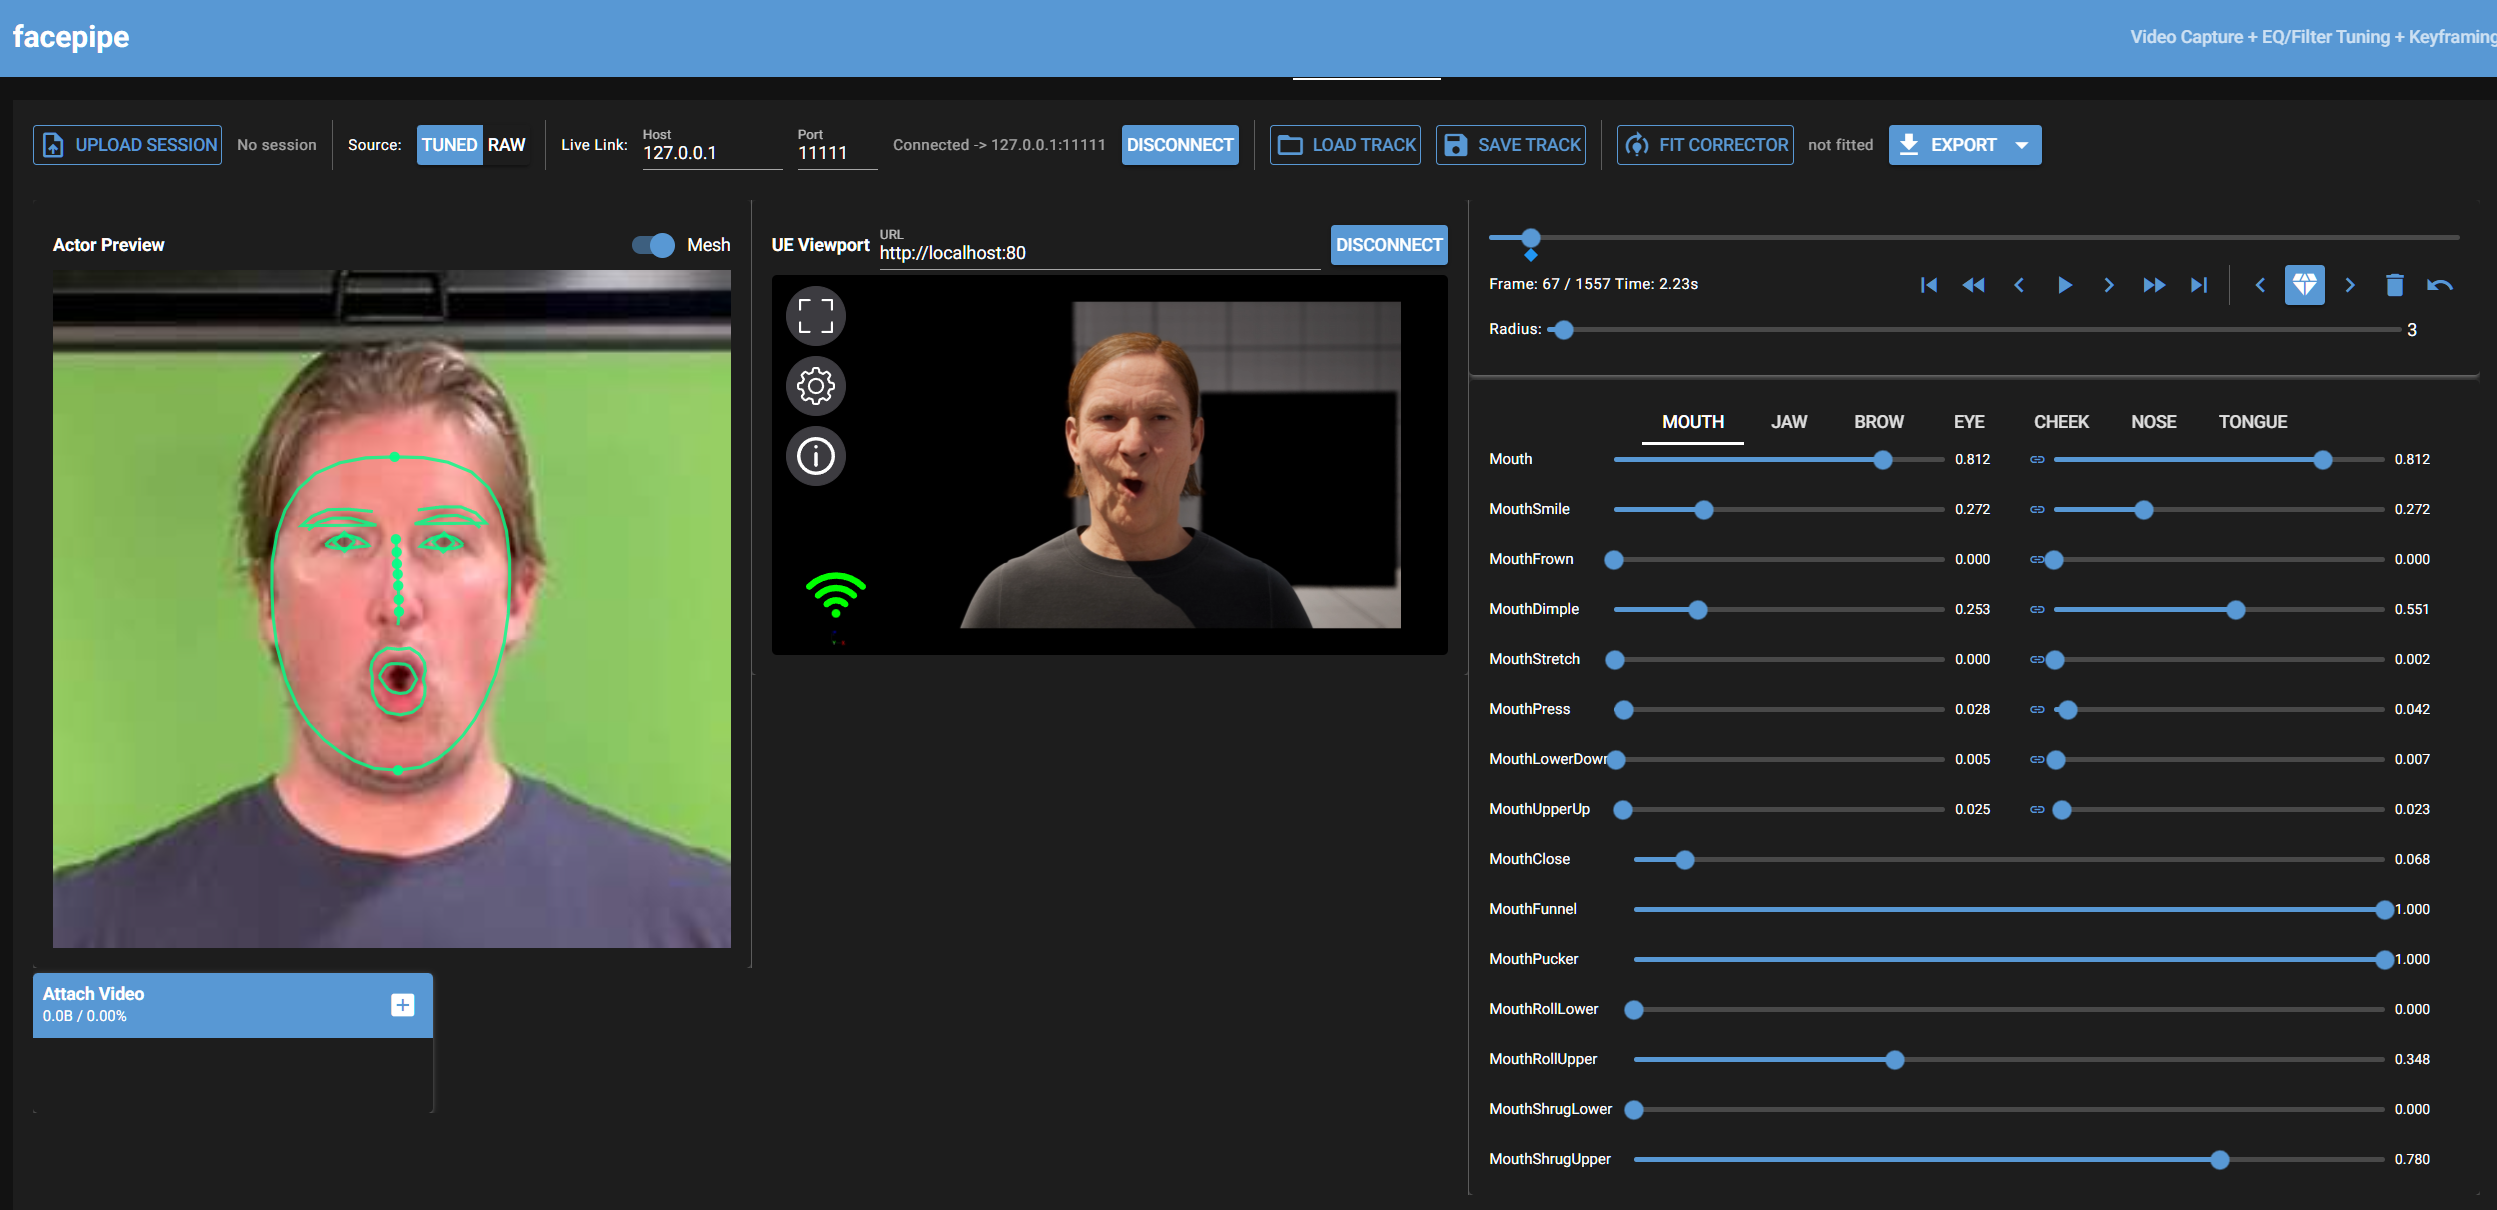Screen dimensions: 2497x1210
Task: Click the UPLOAD SESSION button
Action: click(x=128, y=144)
